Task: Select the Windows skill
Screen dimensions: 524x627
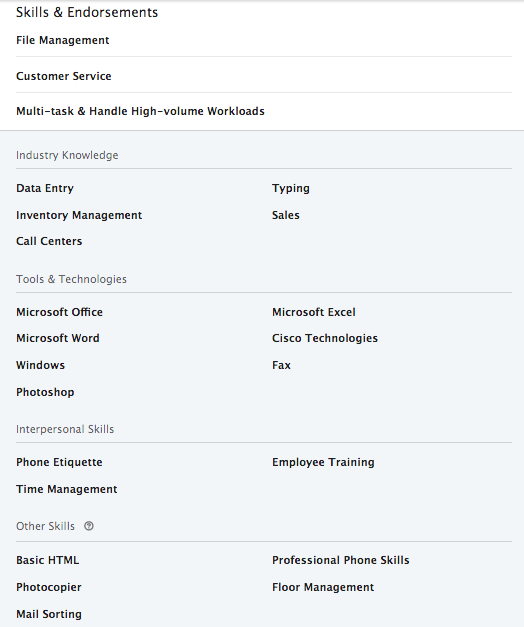Action: point(40,365)
